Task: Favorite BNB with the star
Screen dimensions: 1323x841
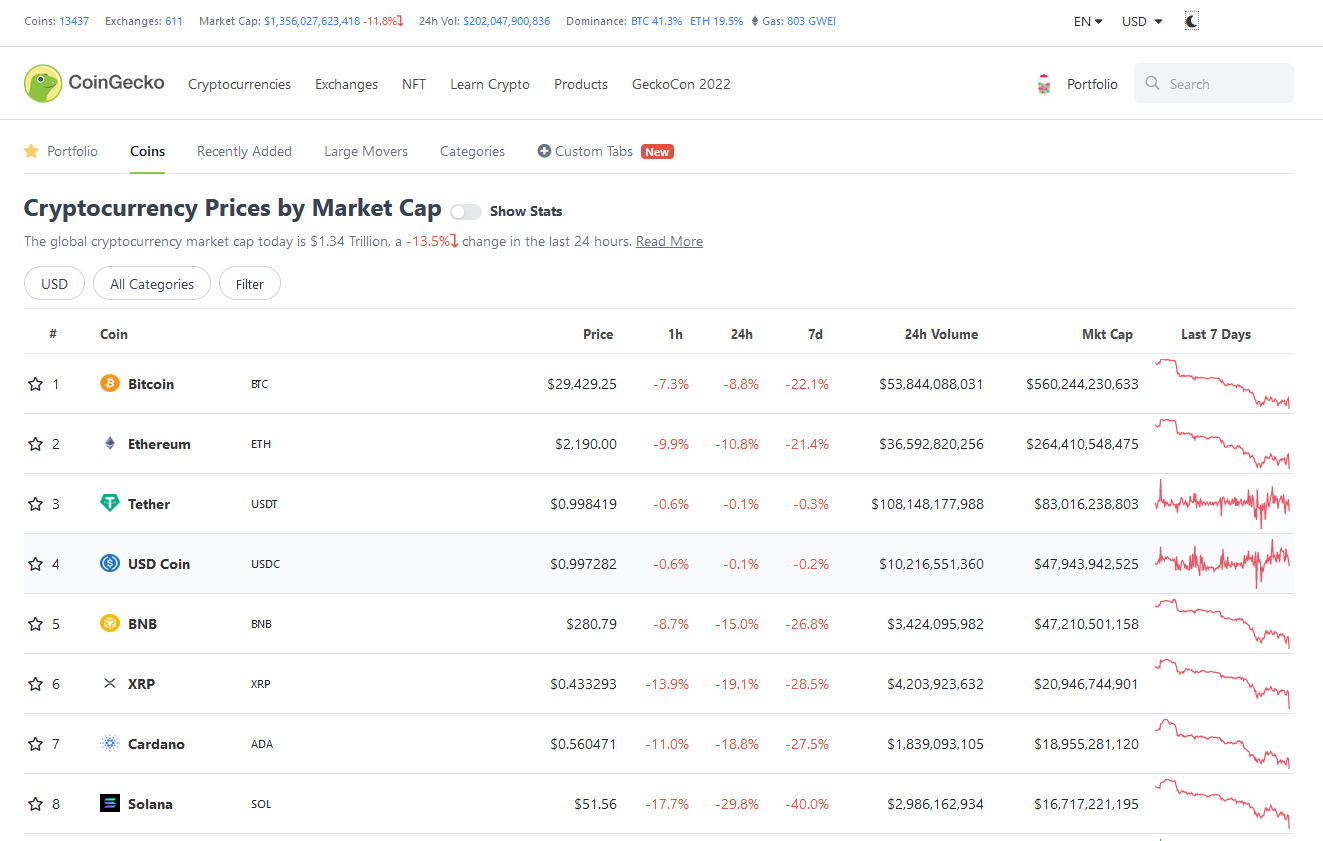Action: tap(36, 624)
